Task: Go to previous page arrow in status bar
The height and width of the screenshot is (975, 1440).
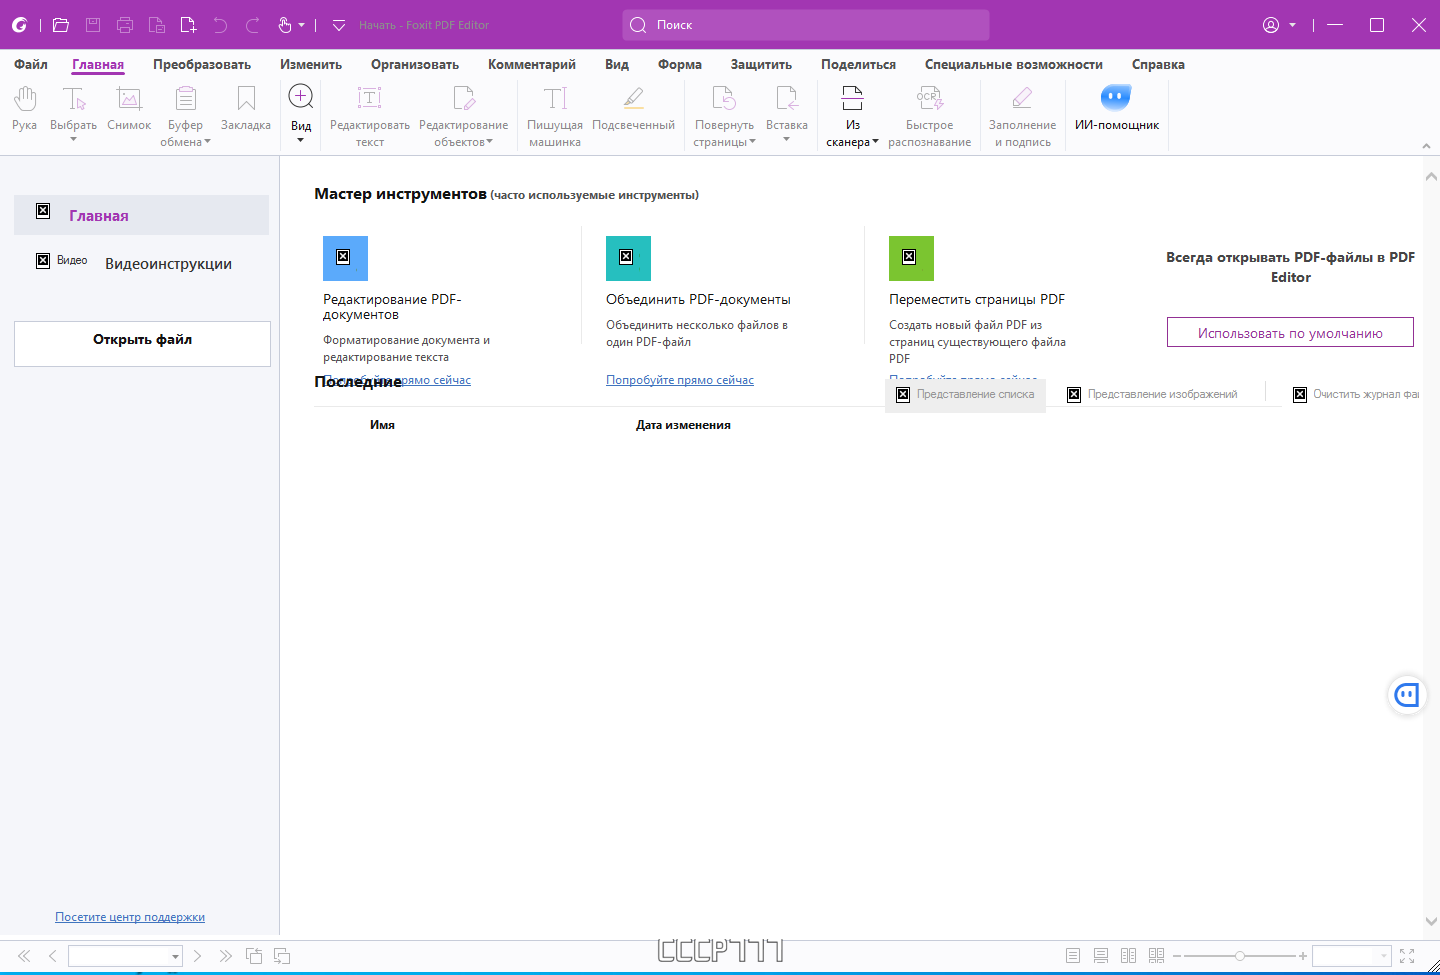Action: click(x=53, y=956)
